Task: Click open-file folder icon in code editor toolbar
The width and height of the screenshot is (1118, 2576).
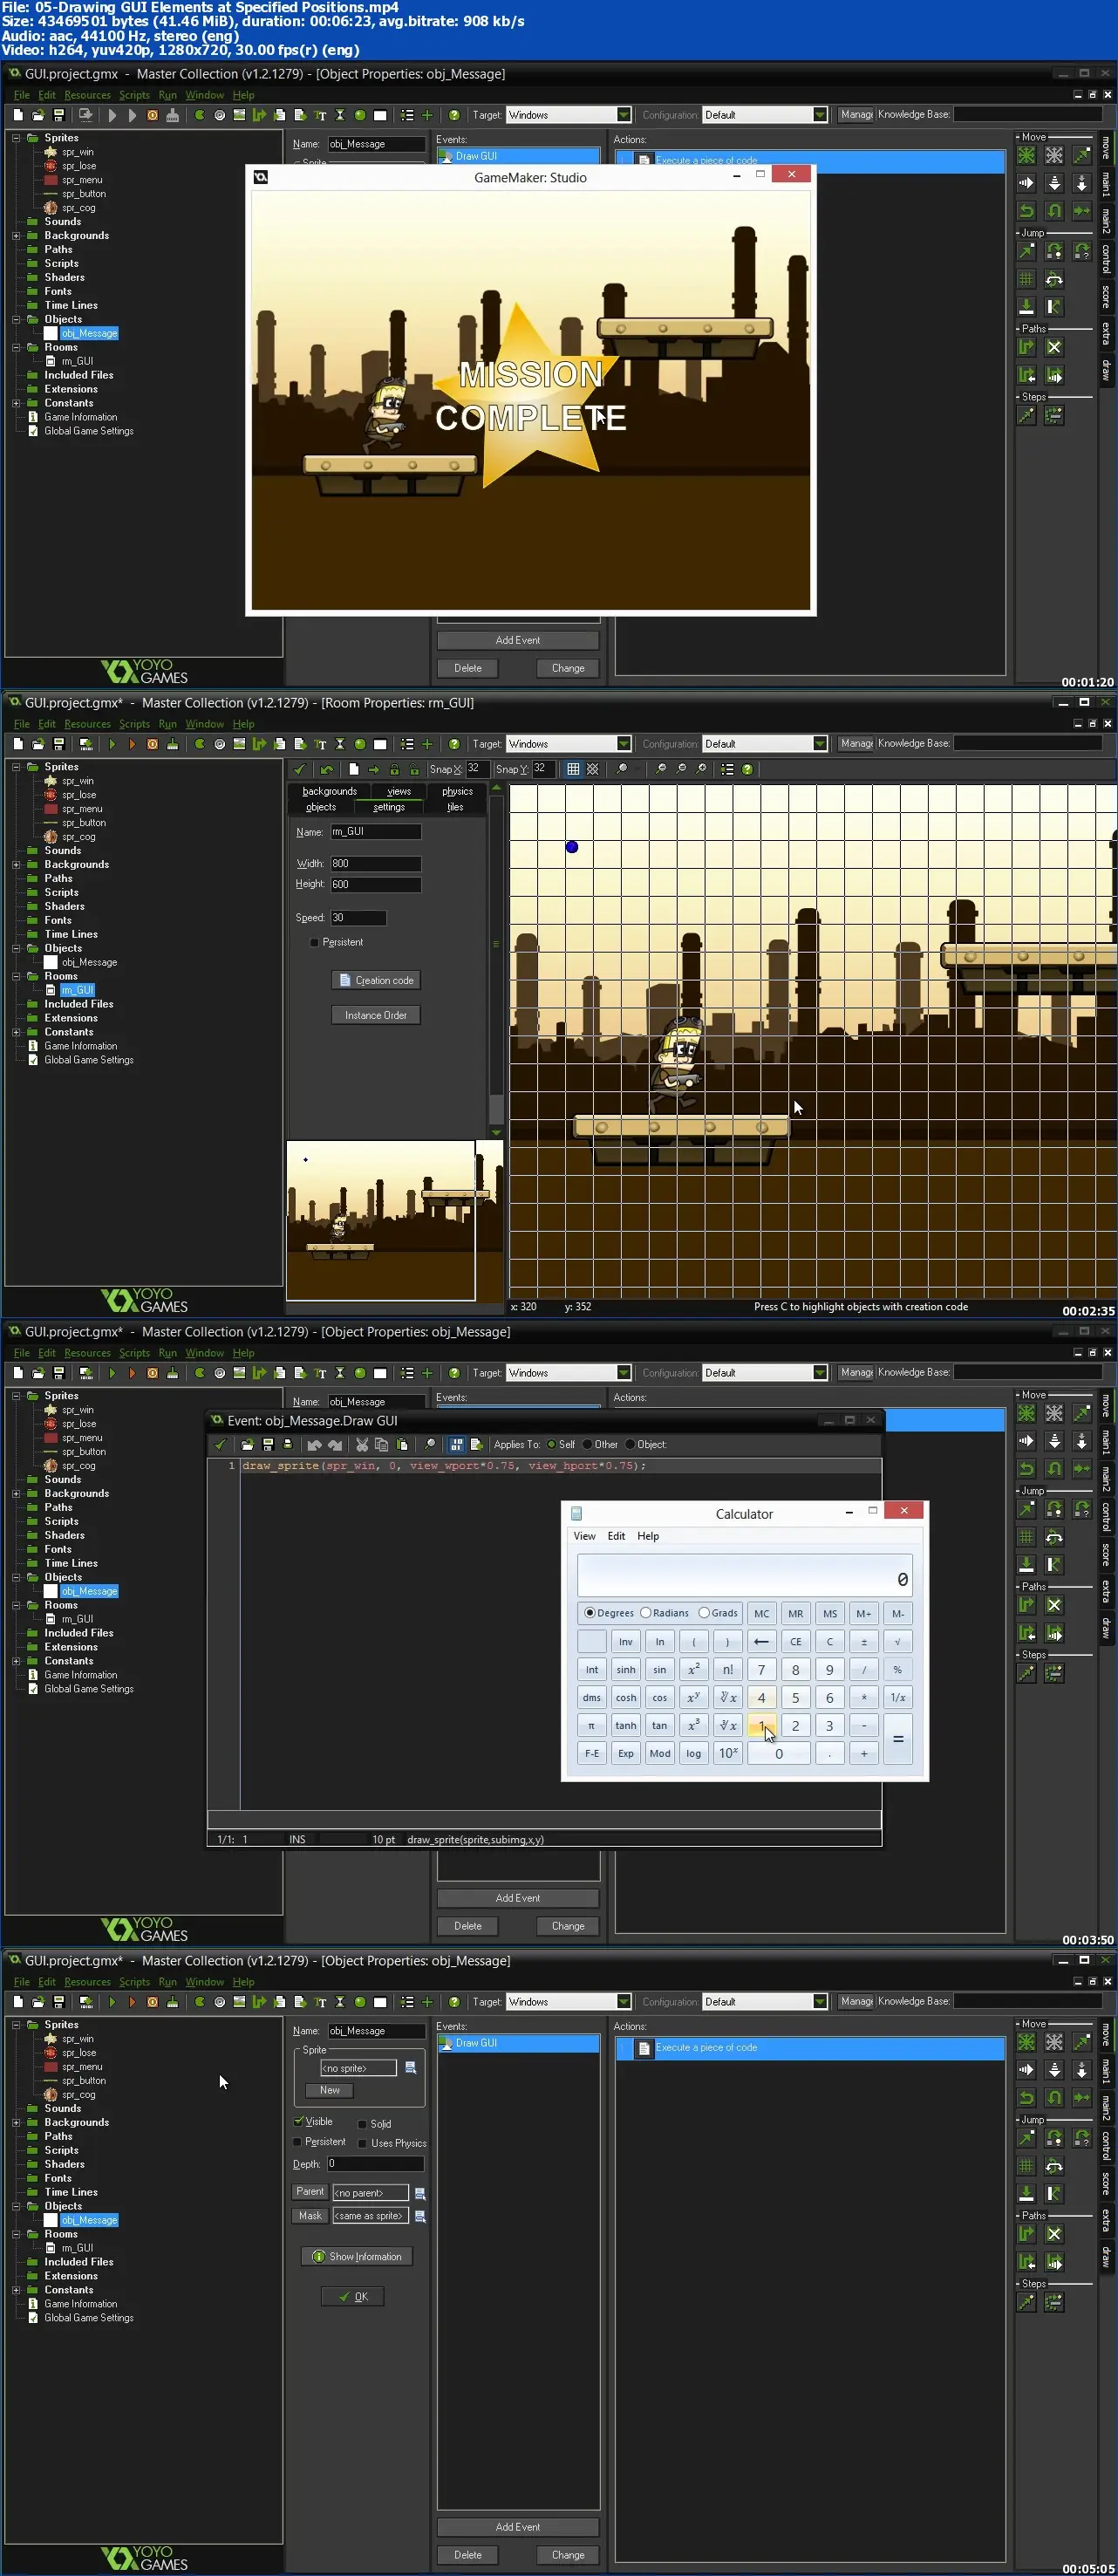Action: (x=247, y=1444)
